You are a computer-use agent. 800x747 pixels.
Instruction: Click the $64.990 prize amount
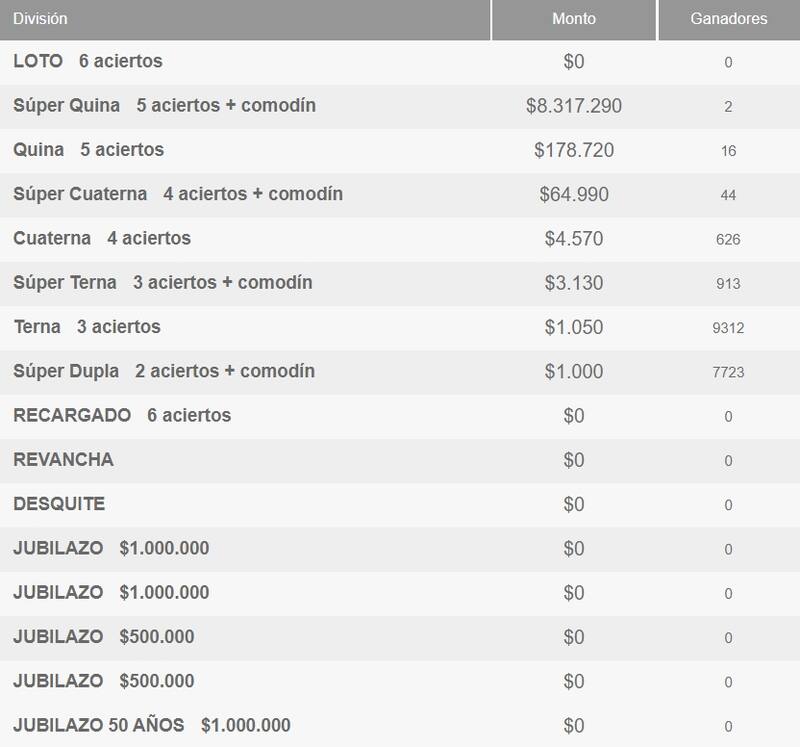[x=574, y=195]
